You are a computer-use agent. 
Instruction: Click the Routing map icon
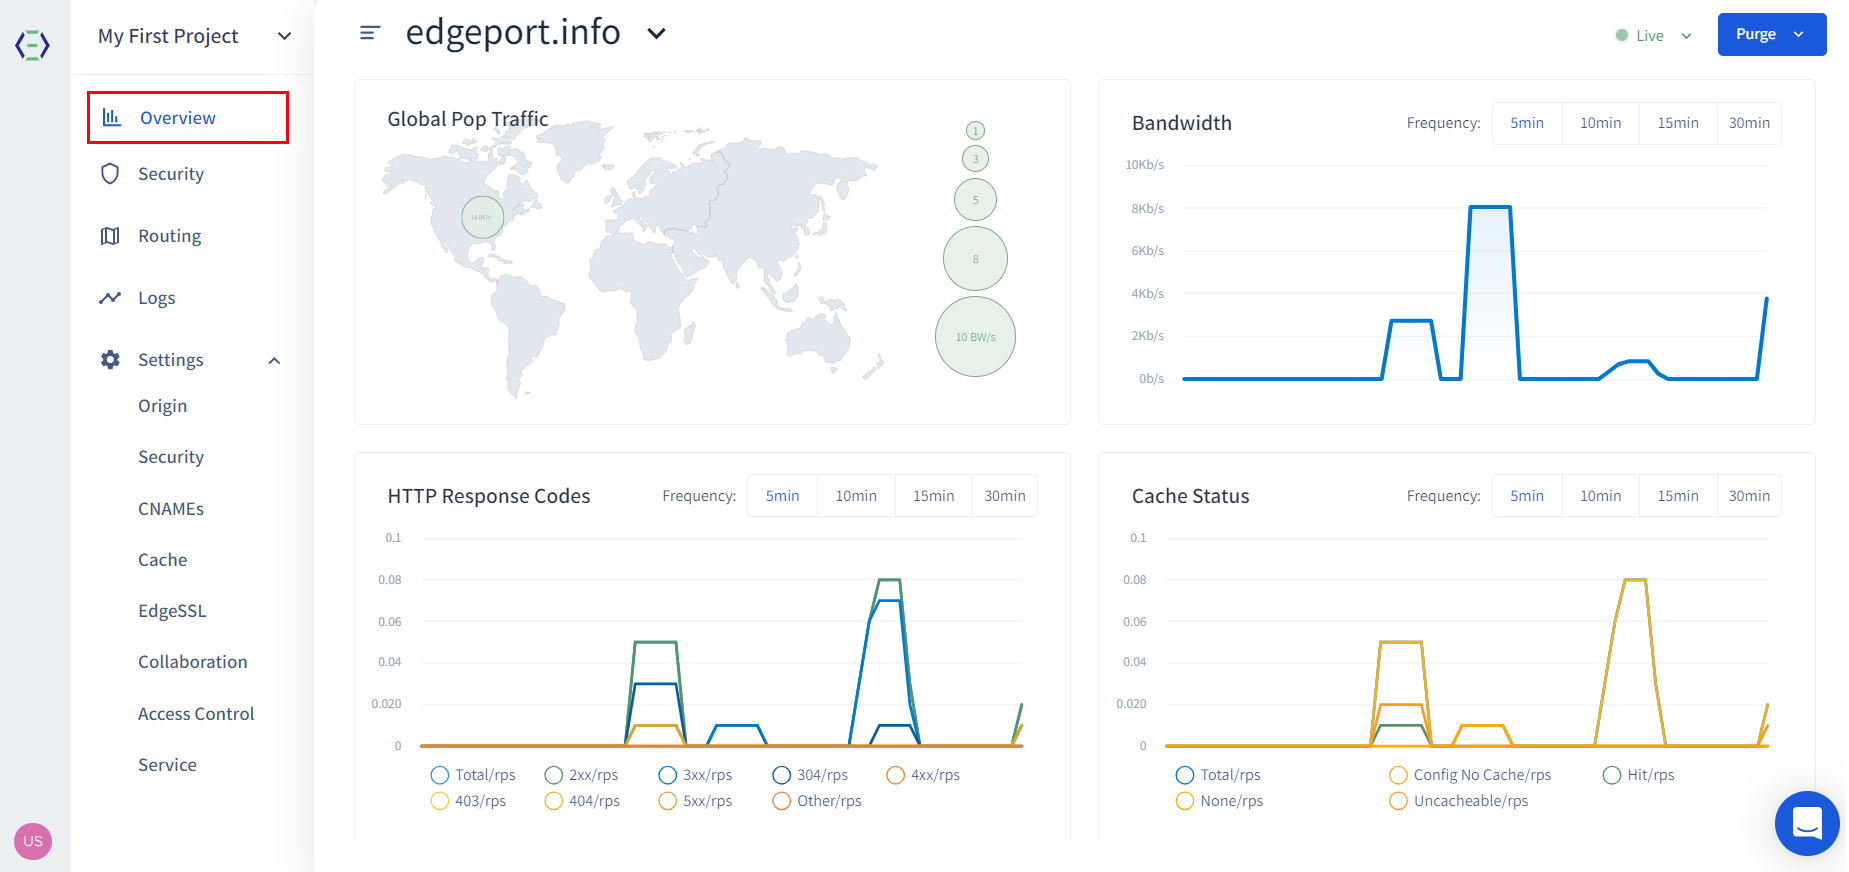point(110,236)
